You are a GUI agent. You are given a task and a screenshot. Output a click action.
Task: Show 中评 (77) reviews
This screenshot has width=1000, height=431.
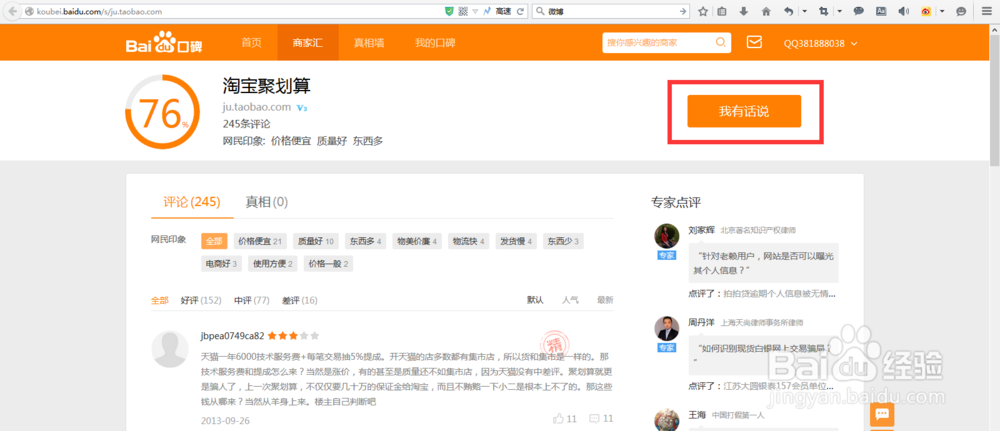[x=252, y=300]
